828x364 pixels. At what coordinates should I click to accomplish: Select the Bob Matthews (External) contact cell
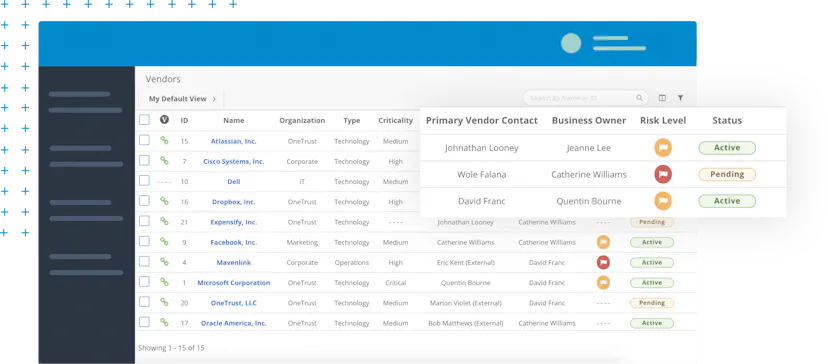[x=465, y=323]
